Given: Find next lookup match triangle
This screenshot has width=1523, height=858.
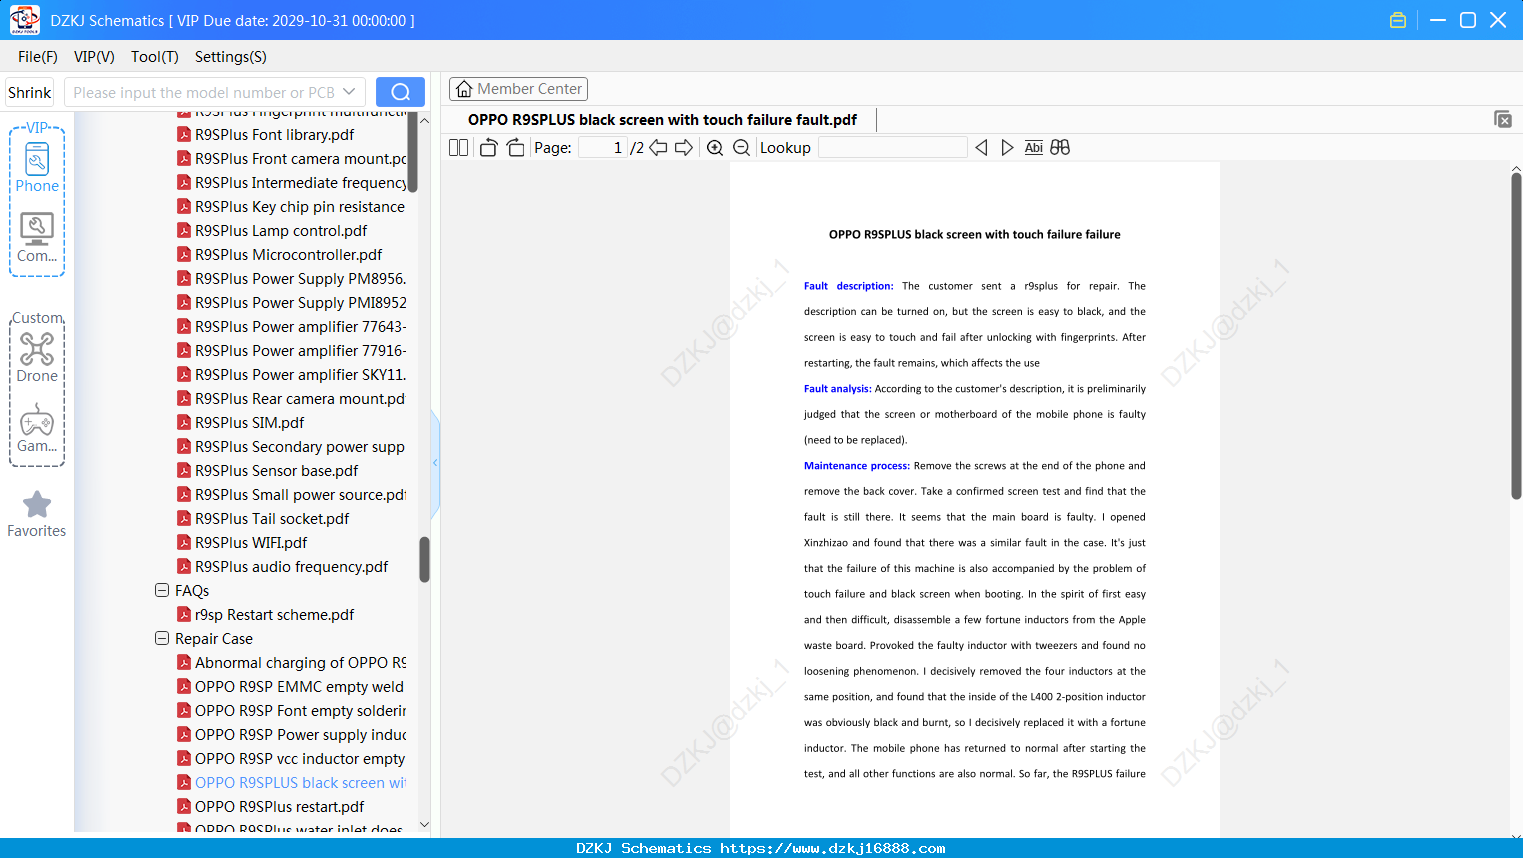Looking at the screenshot, I should [1007, 148].
